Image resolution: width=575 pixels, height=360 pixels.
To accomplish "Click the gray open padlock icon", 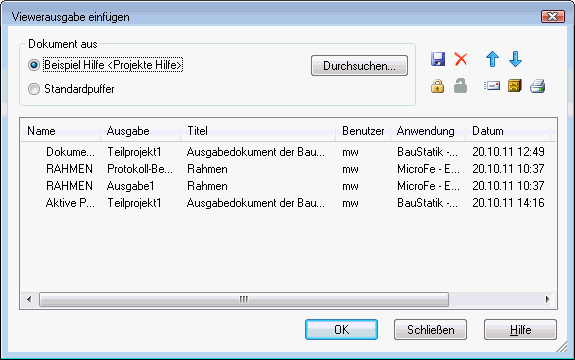I will tap(460, 86).
